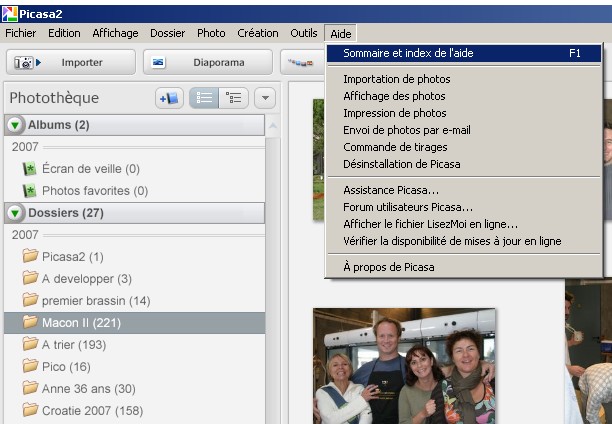
Task: Click the Écran de veille album icon
Action: click(29, 169)
